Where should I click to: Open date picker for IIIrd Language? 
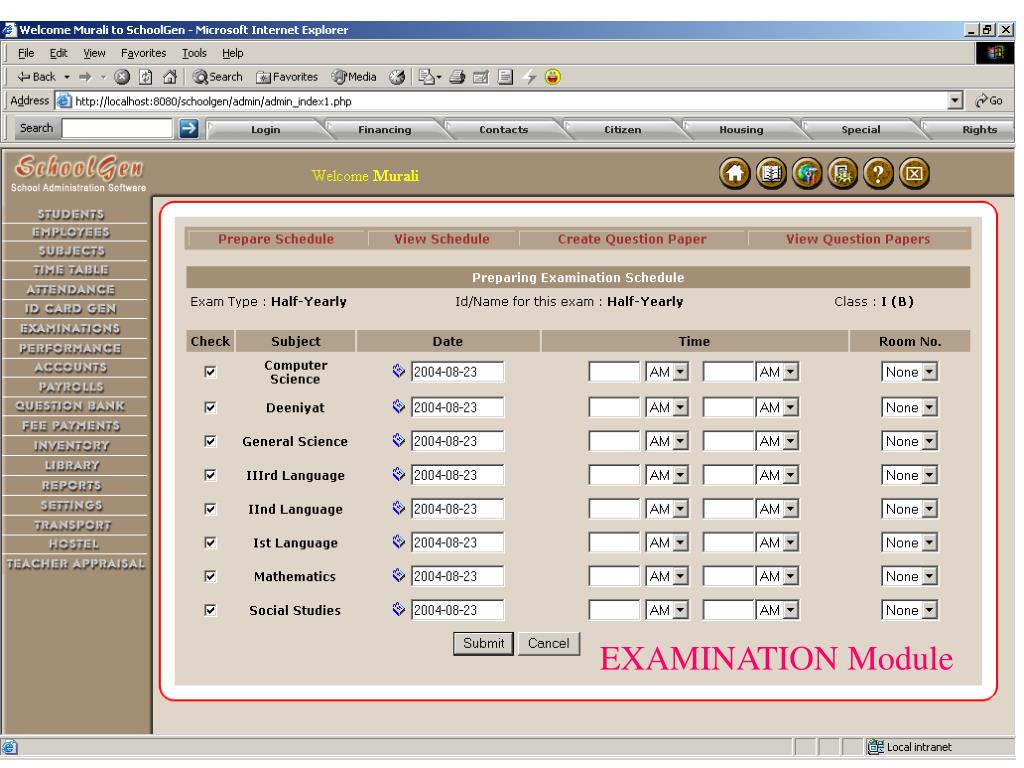coord(398,474)
